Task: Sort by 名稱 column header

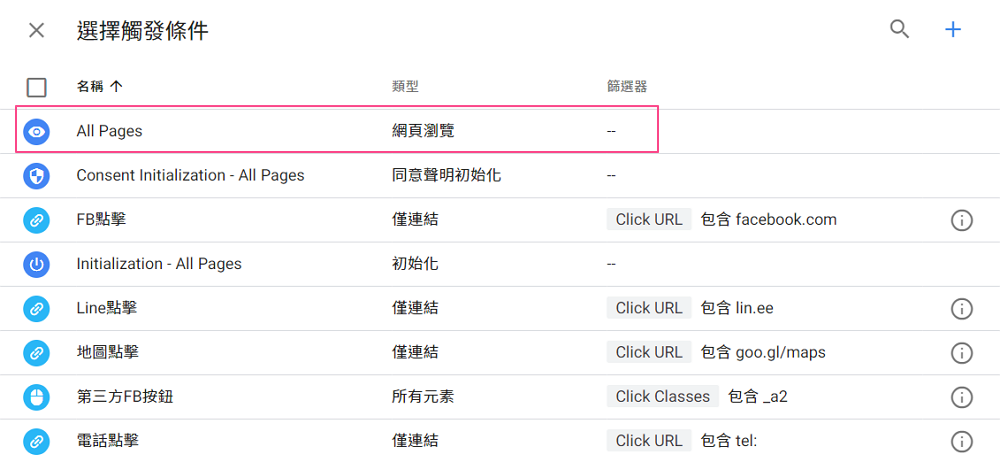Action: click(99, 87)
